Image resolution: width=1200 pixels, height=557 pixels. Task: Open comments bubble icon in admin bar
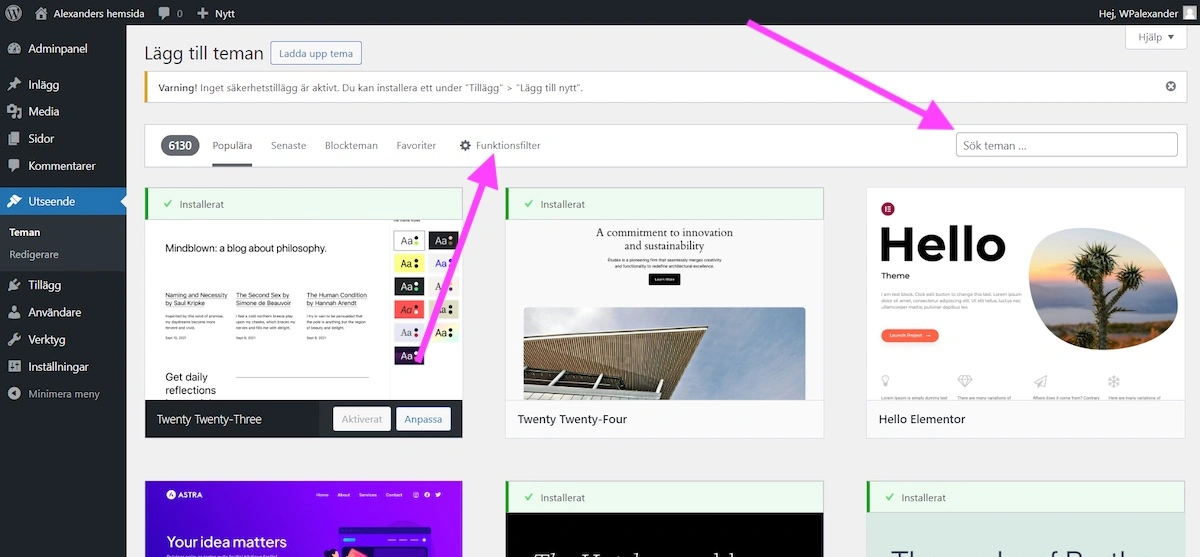164,14
